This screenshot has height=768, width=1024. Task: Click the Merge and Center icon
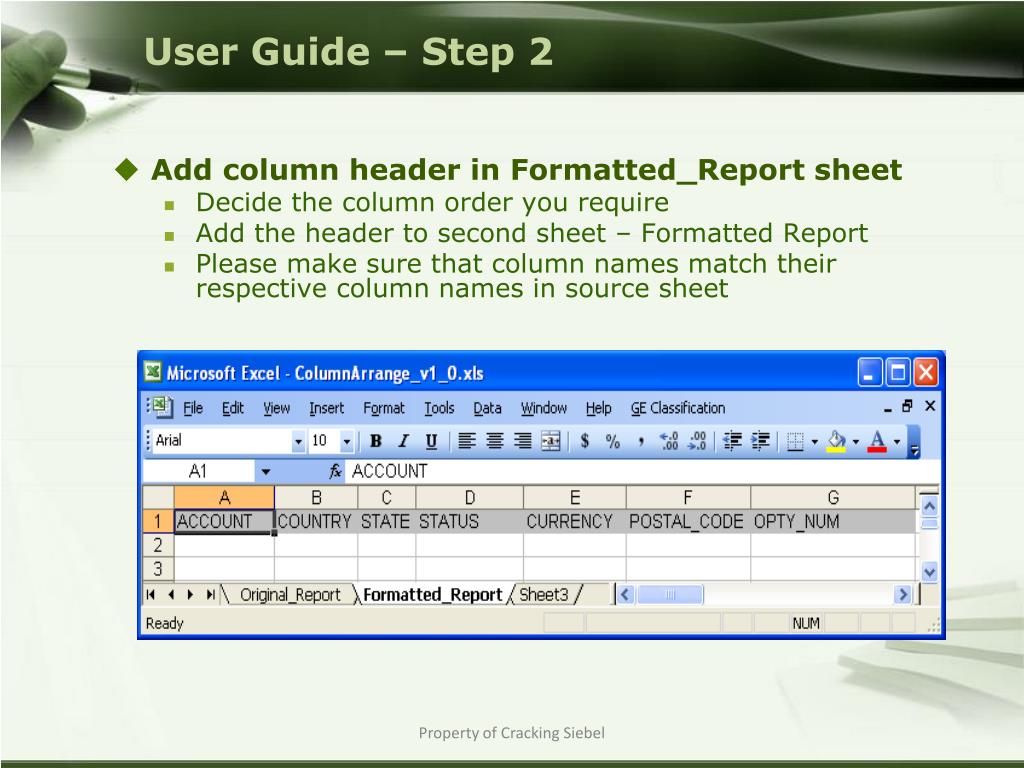pyautogui.click(x=551, y=441)
